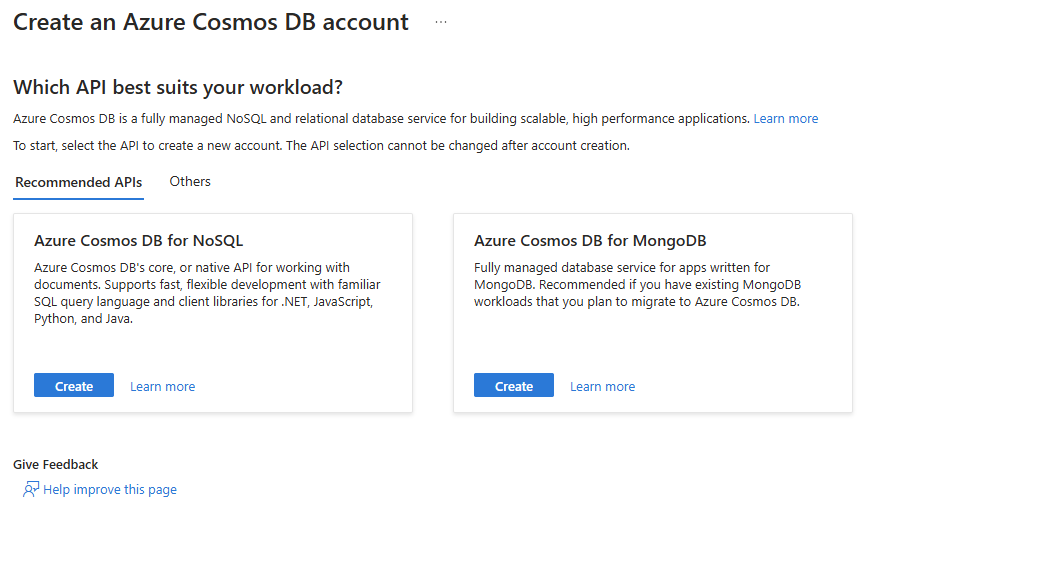Follow the Learn more link after the service description
The image size is (1051, 567).
pos(786,119)
